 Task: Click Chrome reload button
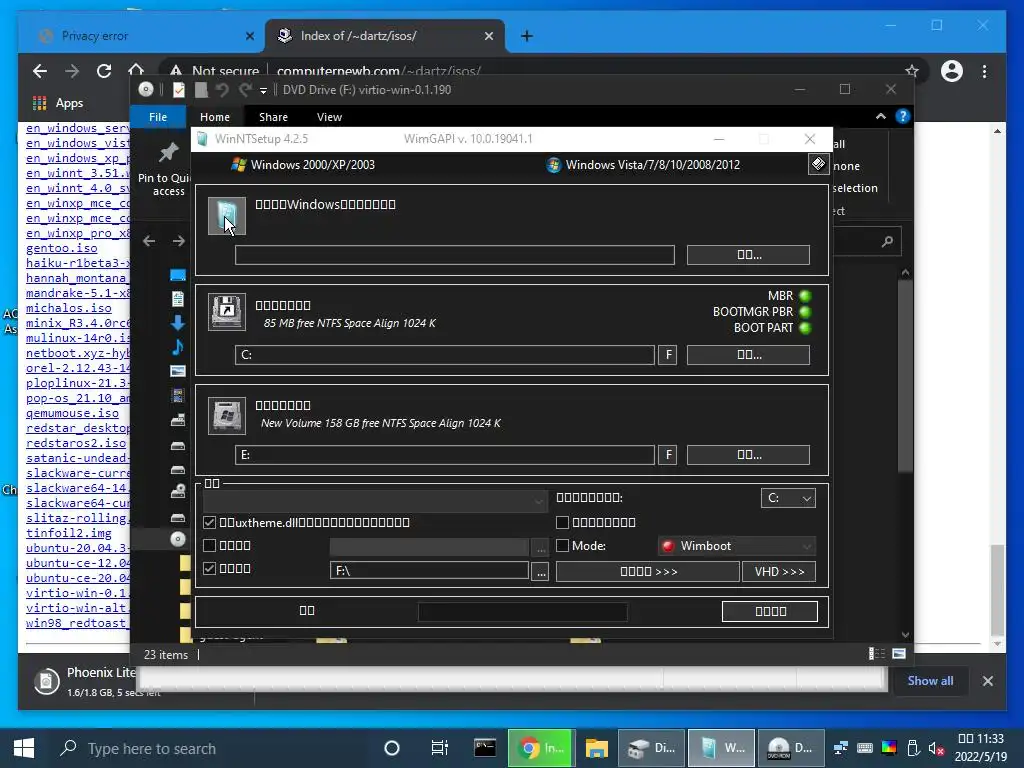[103, 71]
